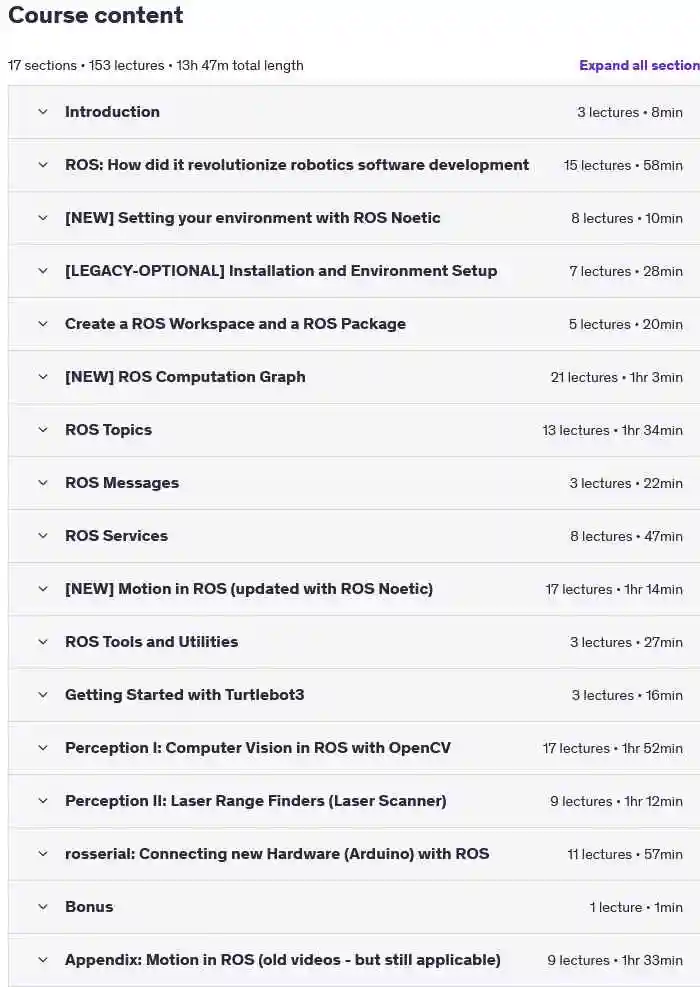Click the 13 lectures 1hr 34min label
The image size is (700, 987).
pos(612,430)
